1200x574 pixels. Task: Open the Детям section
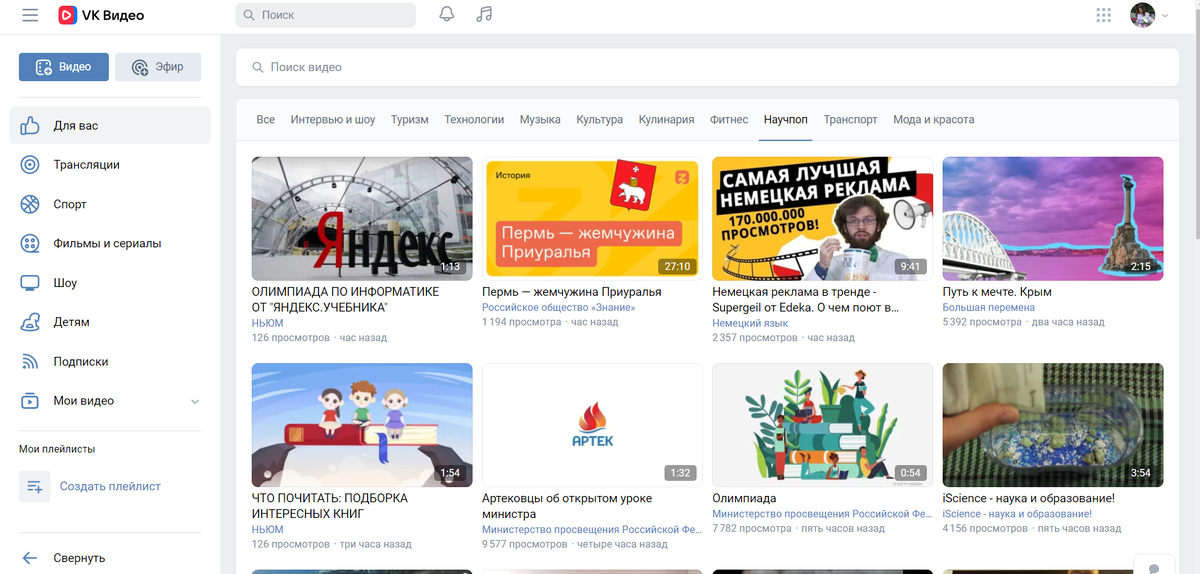110,322
